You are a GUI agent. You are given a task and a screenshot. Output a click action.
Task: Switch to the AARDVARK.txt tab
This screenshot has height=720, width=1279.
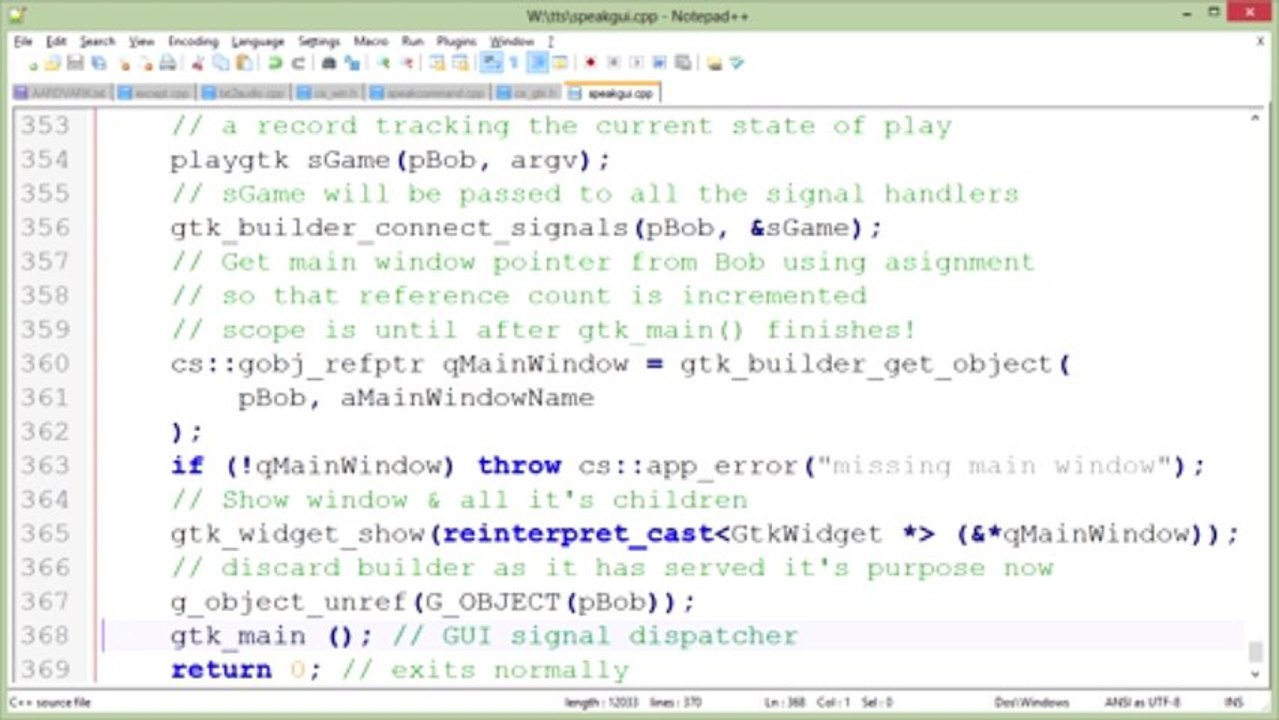[61, 93]
